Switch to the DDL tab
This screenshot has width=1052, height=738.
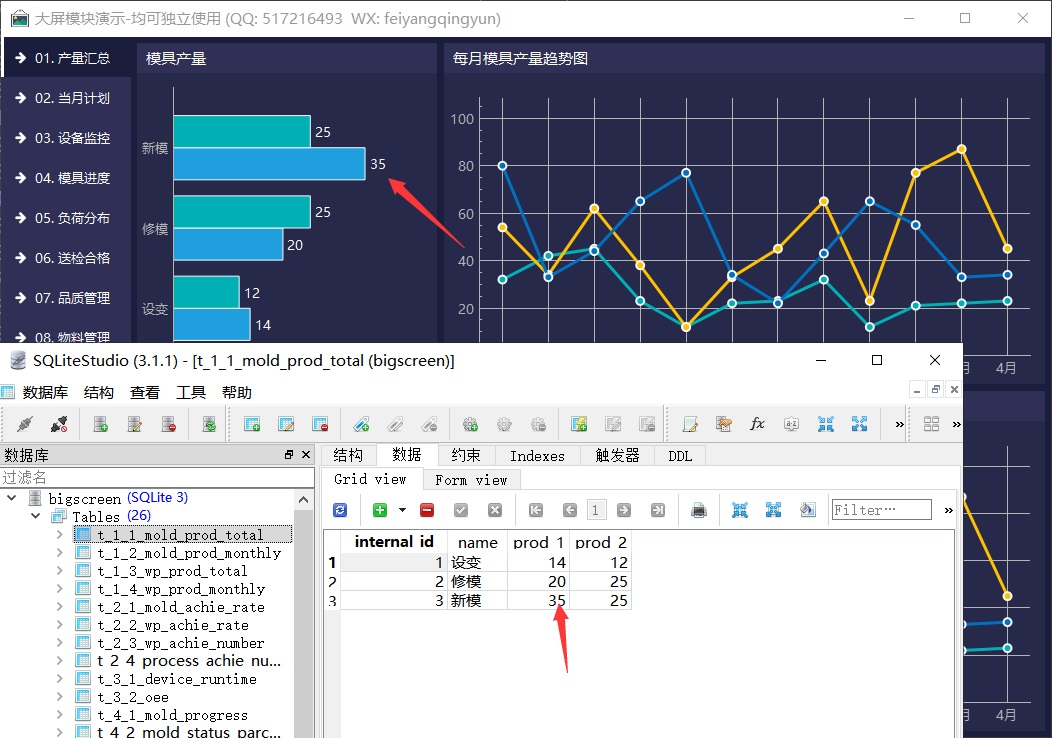(x=679, y=456)
